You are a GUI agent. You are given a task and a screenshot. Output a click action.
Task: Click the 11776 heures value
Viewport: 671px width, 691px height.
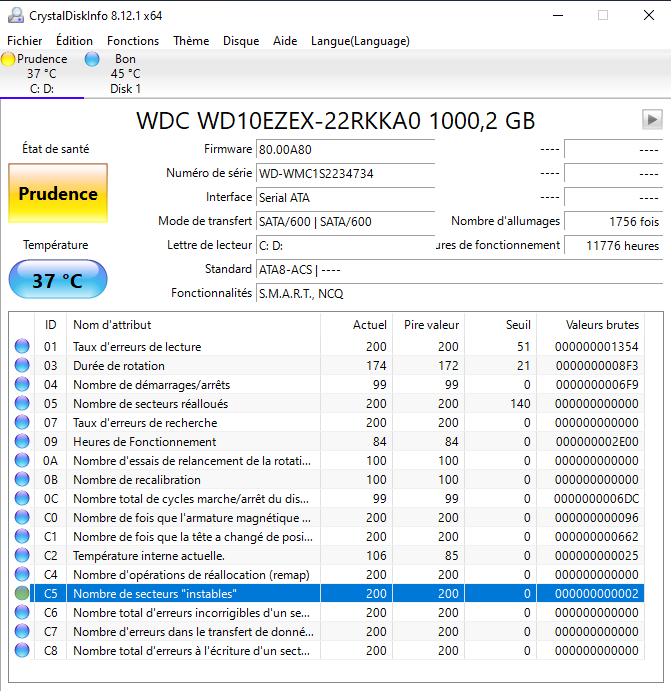coord(613,245)
